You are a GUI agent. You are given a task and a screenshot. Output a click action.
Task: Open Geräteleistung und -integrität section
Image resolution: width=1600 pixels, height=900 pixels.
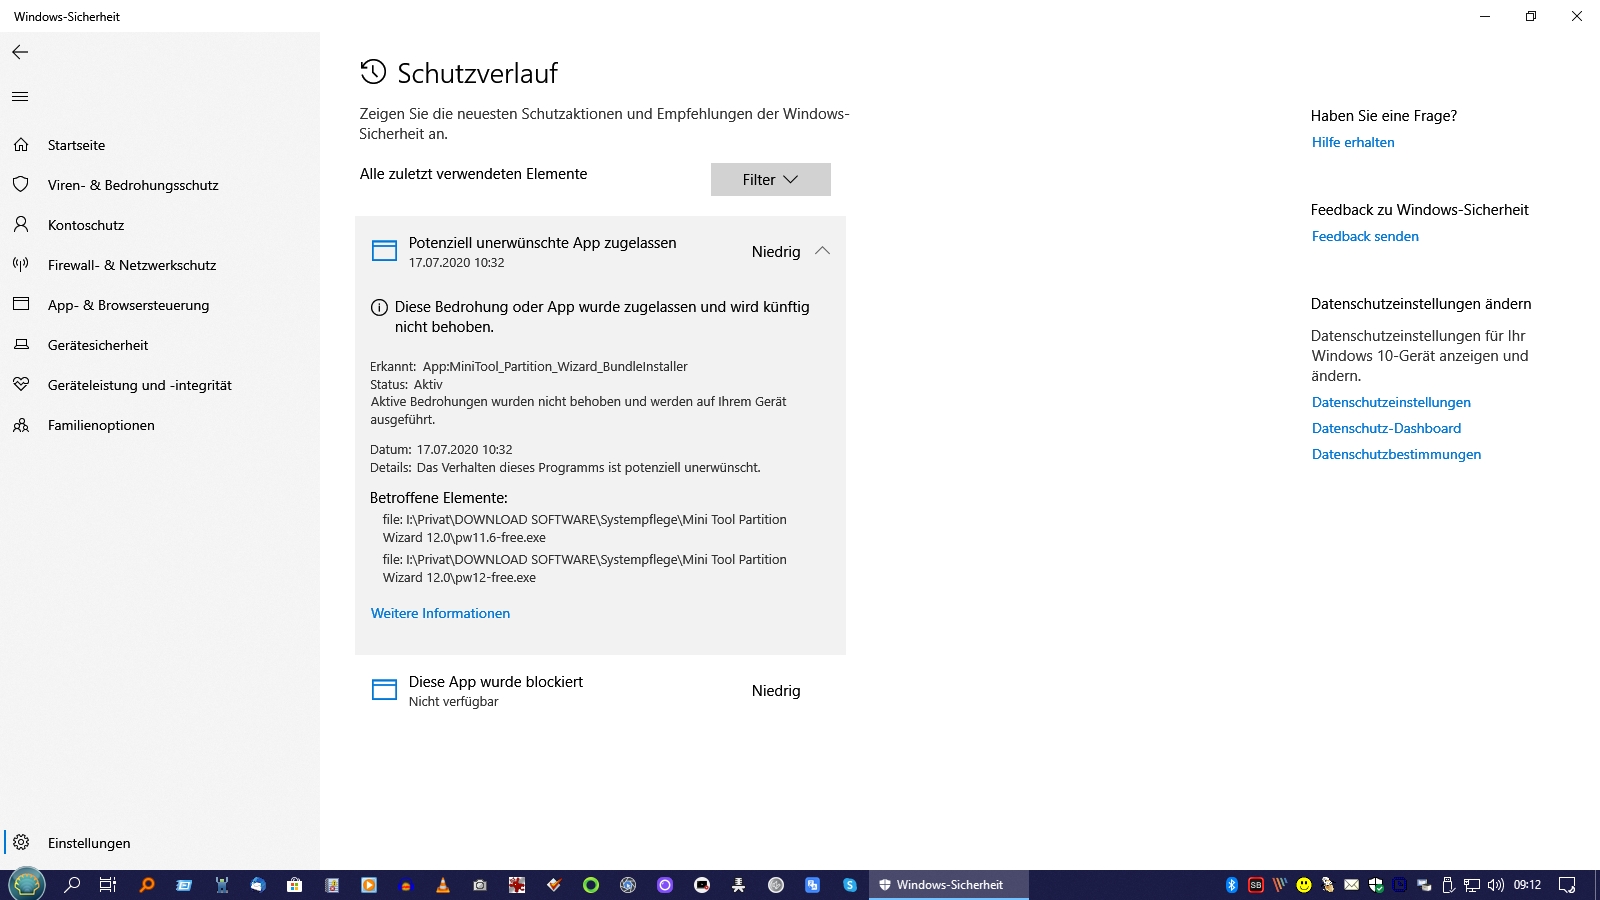[140, 385]
